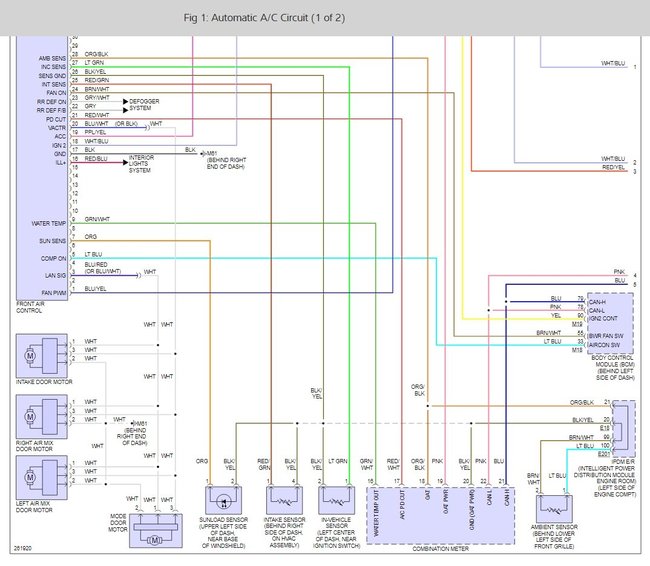This screenshot has width=650, height=566.
Task: Click the PPL/YEL wire label
Action: [95, 132]
